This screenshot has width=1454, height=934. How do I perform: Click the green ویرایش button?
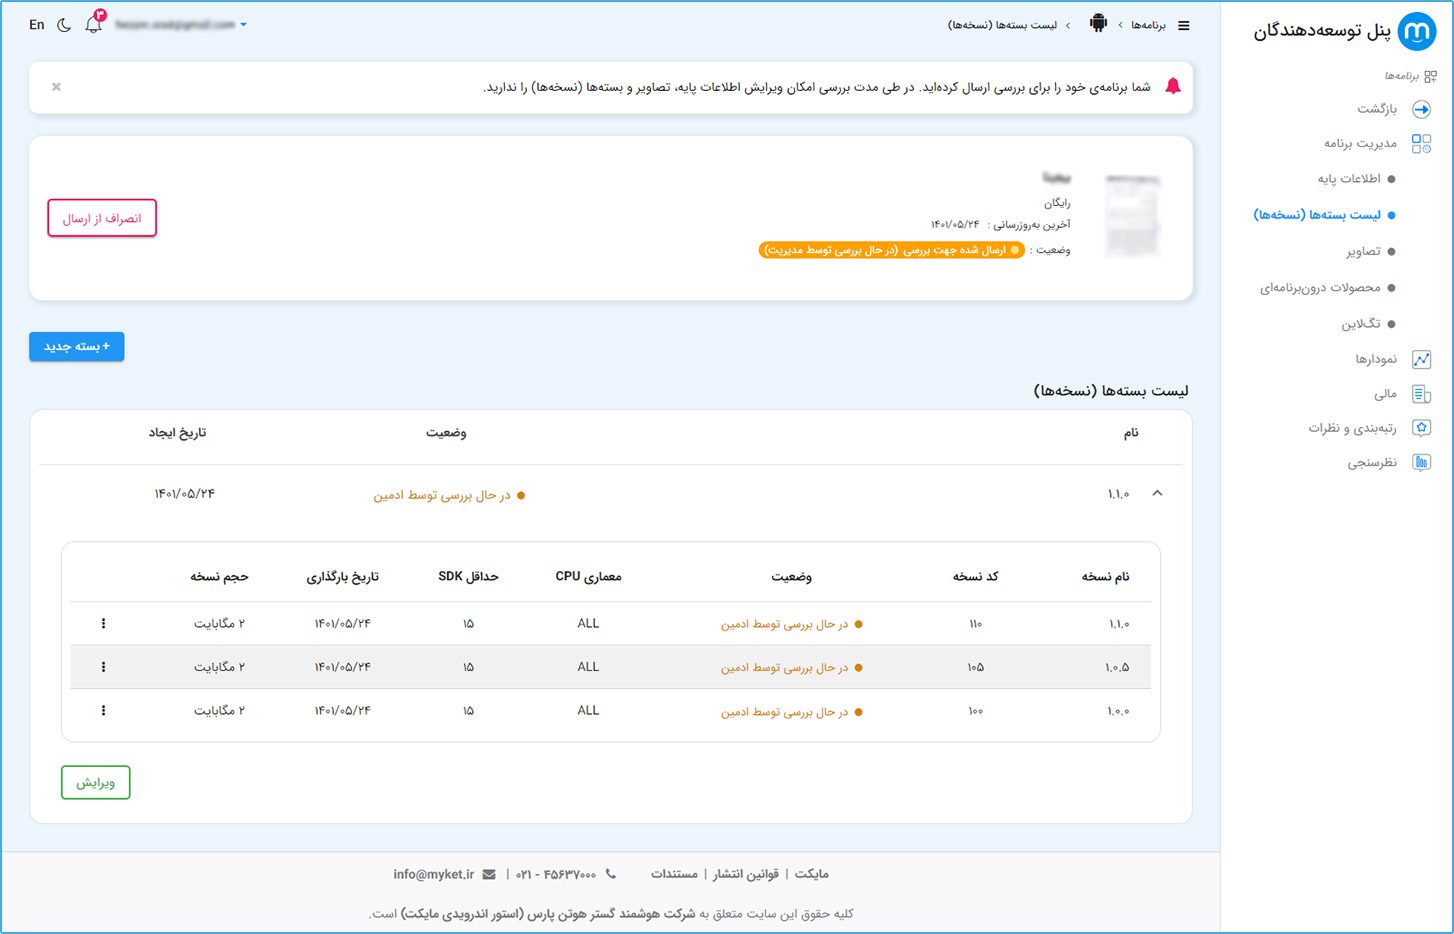96,782
